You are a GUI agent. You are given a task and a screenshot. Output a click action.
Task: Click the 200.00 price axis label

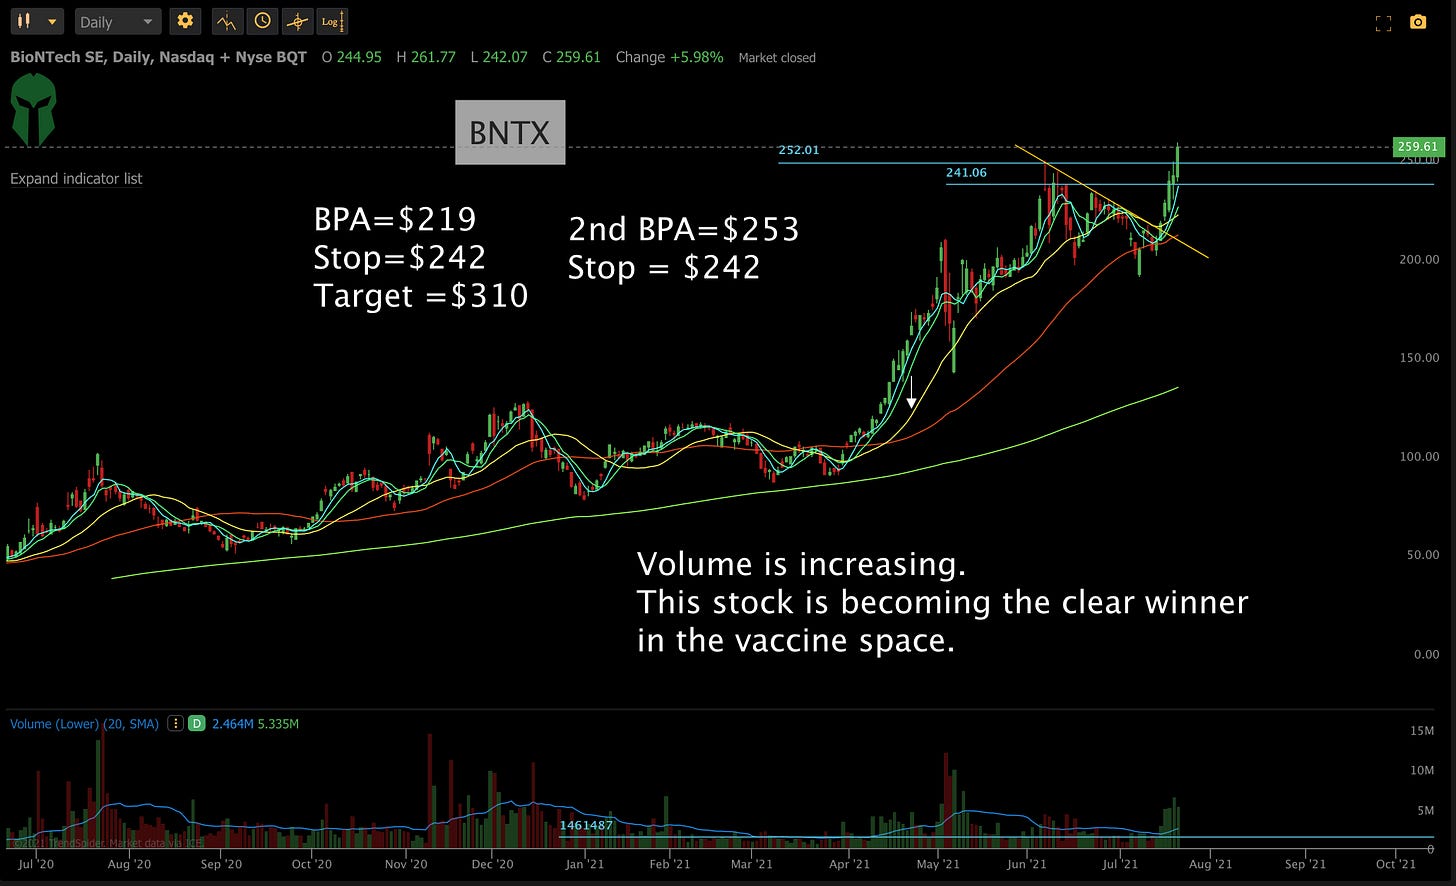1419,259
